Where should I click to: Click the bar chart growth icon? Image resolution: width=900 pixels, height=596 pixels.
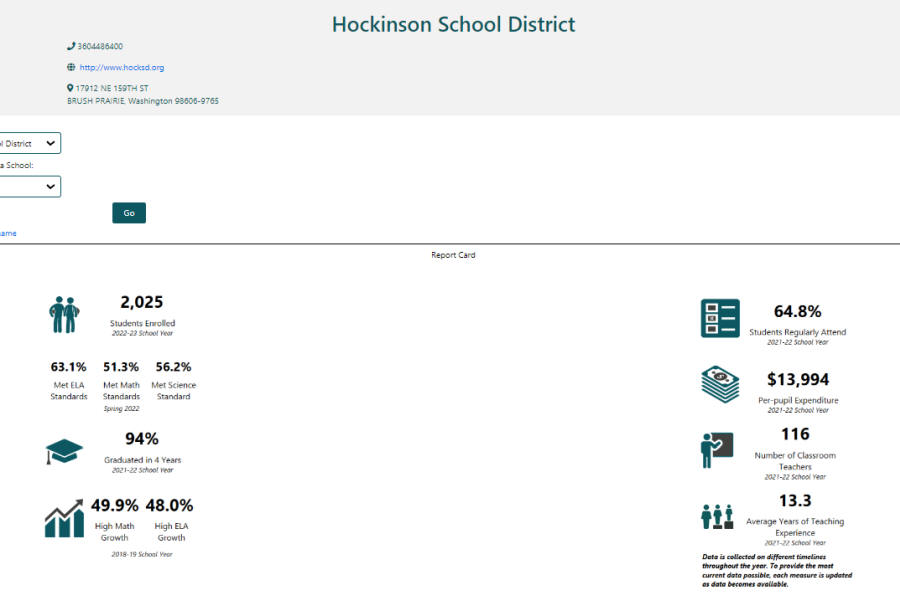64,518
